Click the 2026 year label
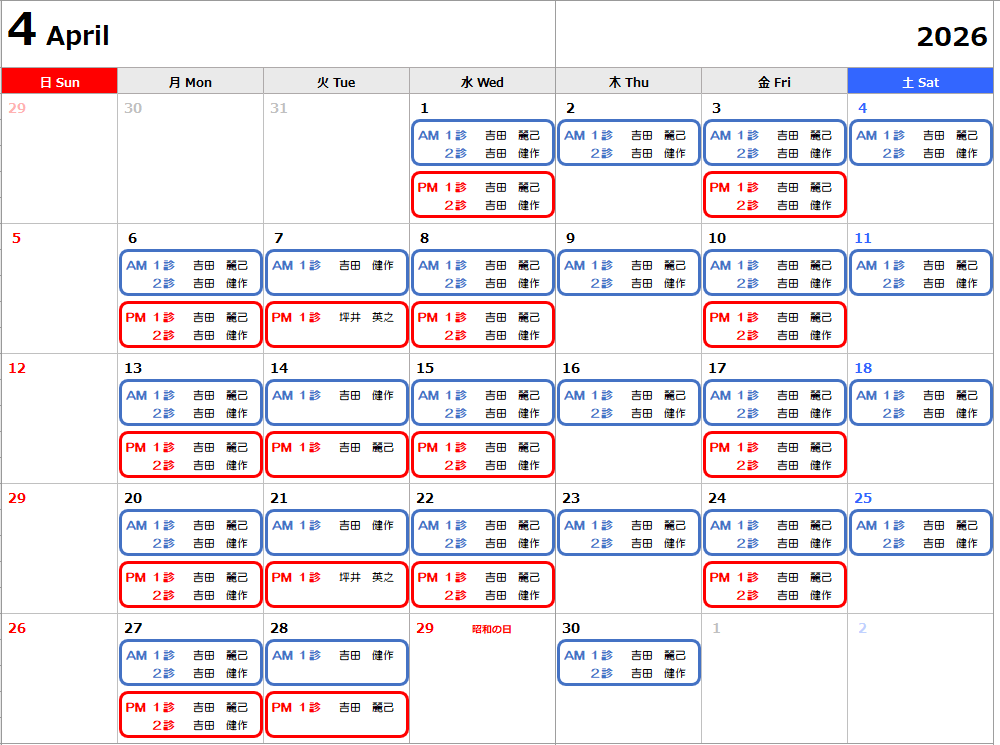Screen dimensions: 1000x745 (951, 37)
